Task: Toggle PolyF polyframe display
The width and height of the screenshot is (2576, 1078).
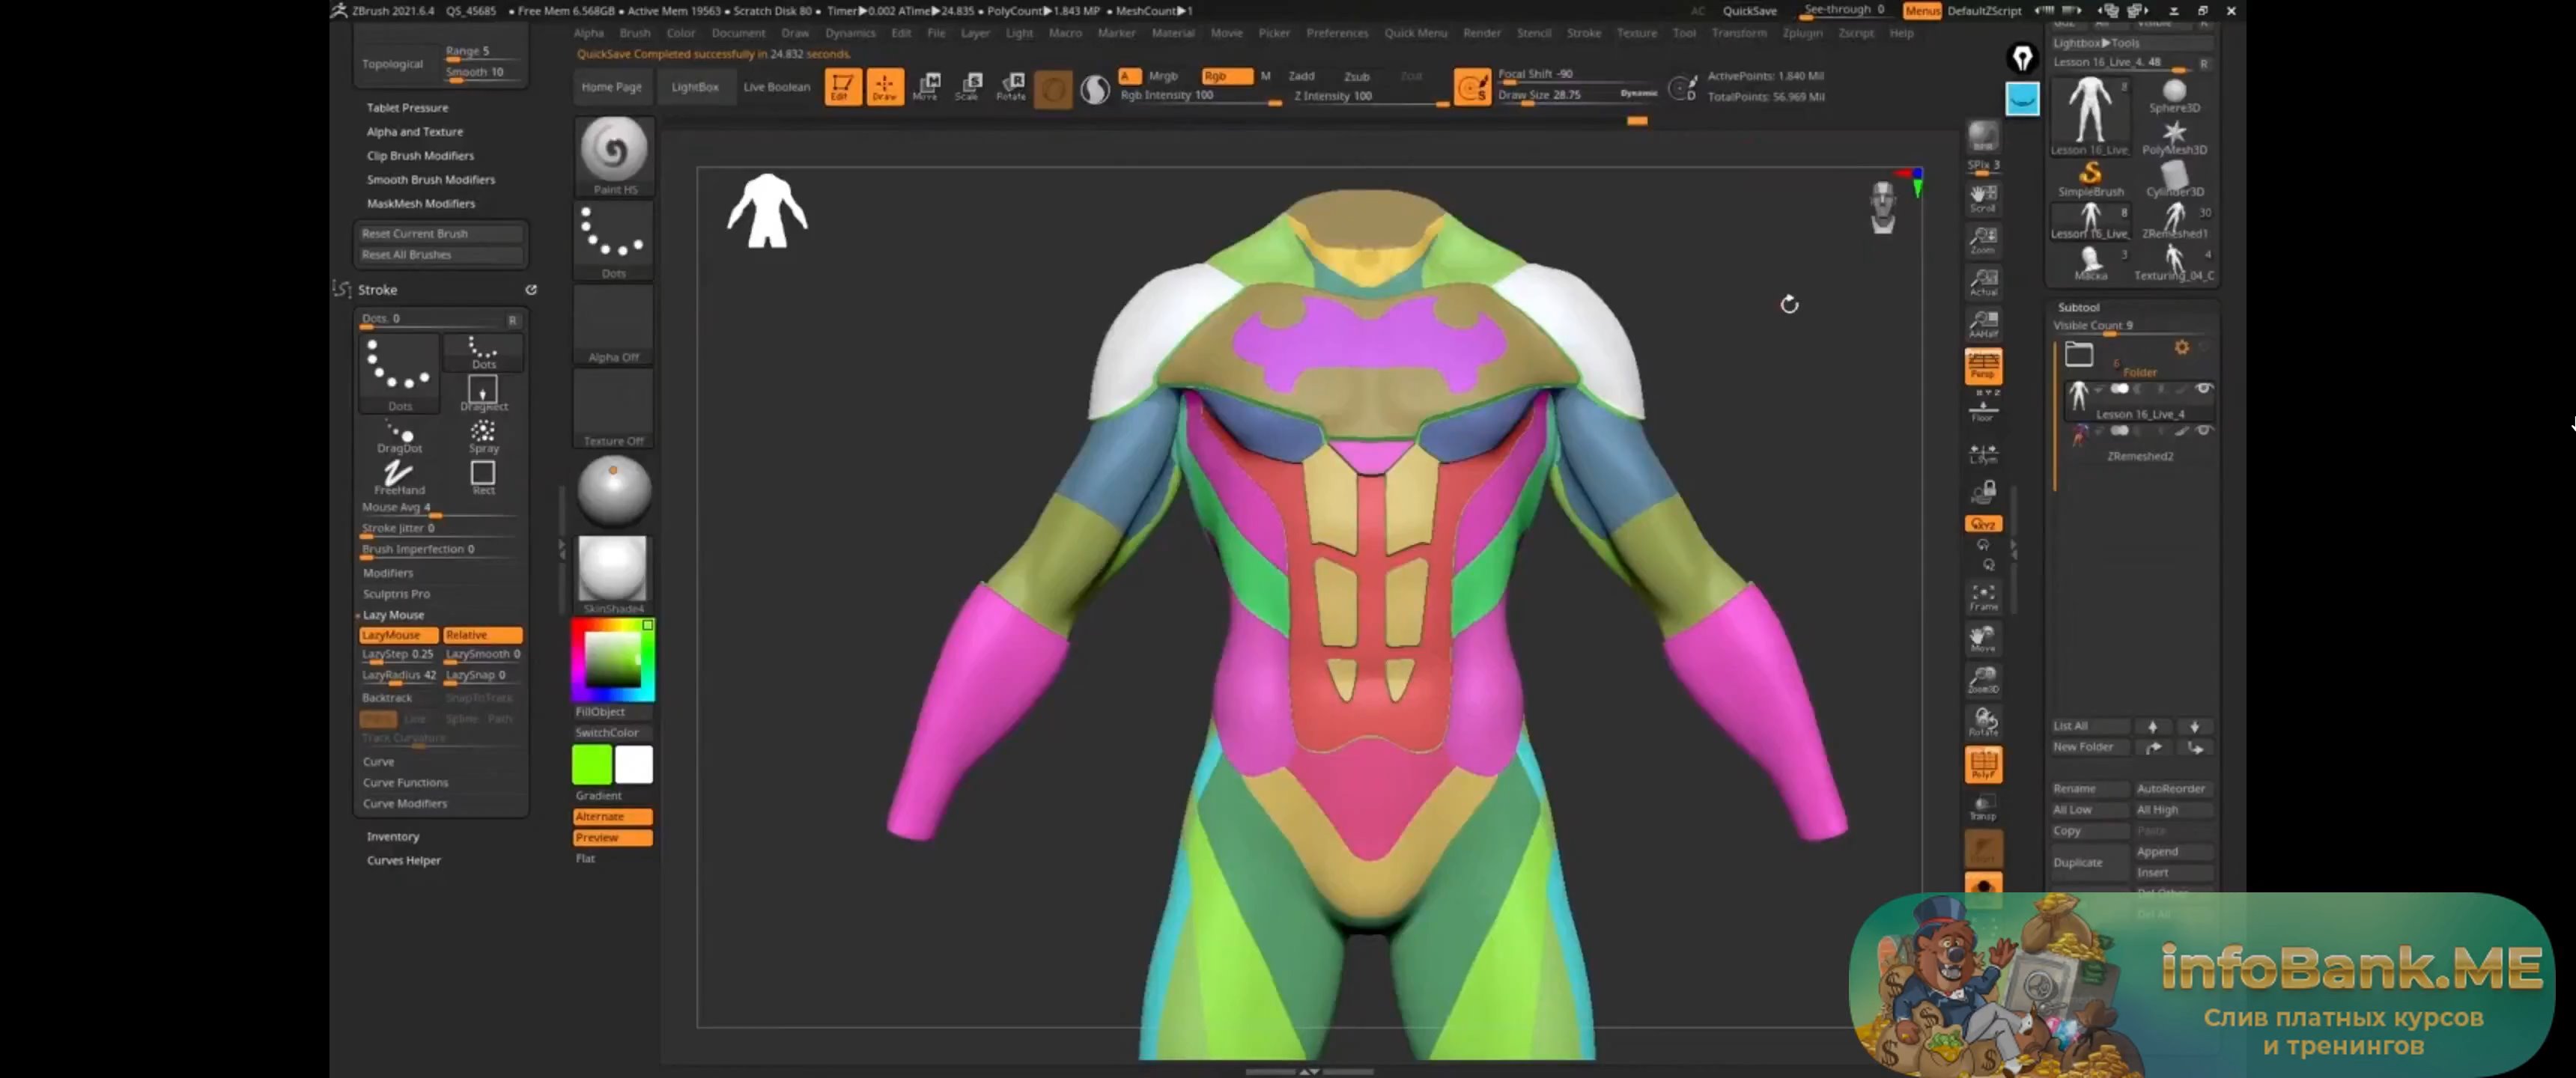Action: (1983, 764)
